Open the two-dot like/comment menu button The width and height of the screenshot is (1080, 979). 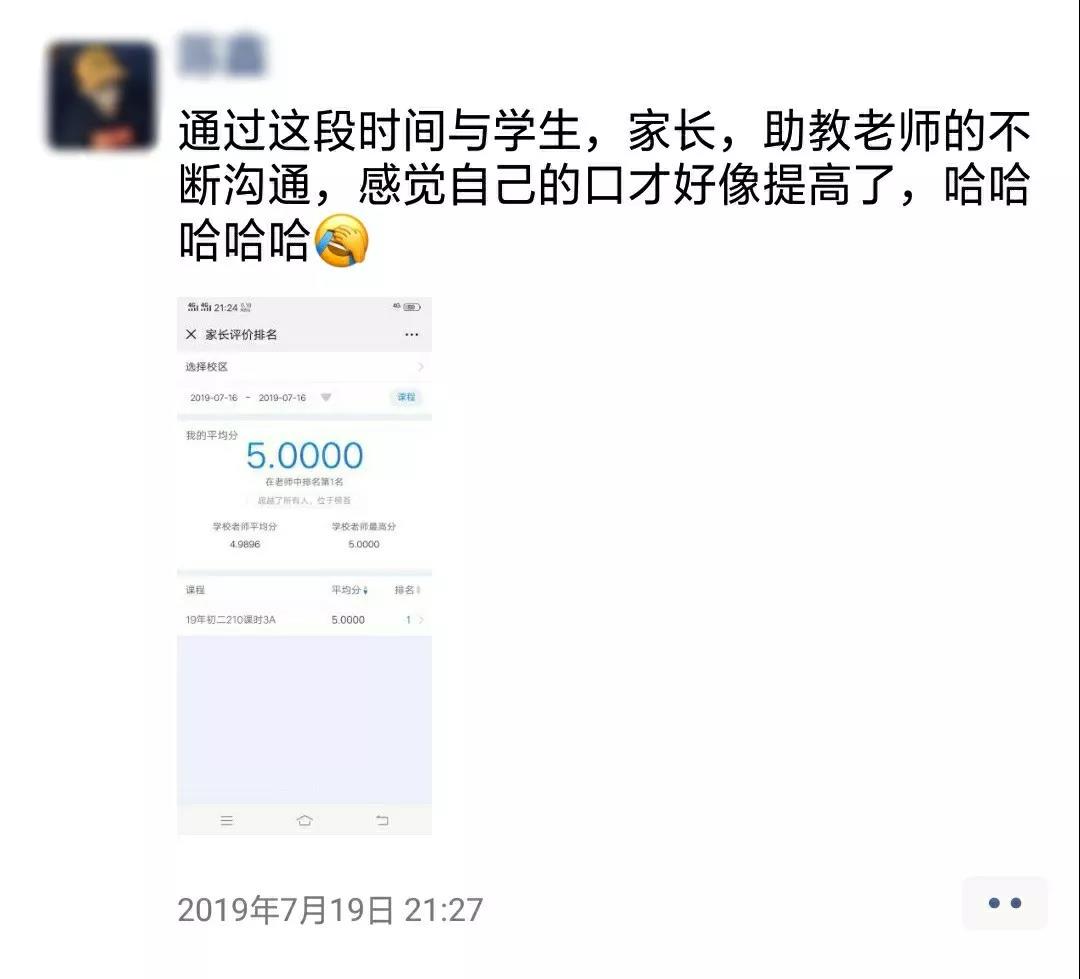1004,903
